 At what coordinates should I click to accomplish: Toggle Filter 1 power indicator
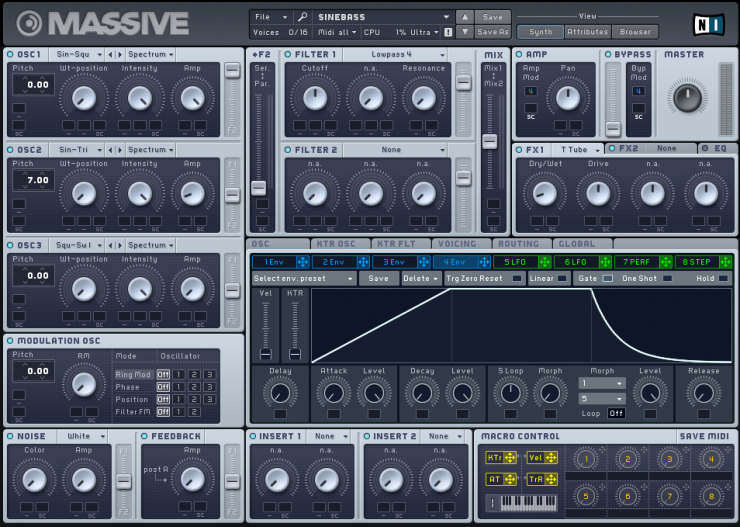[288, 55]
